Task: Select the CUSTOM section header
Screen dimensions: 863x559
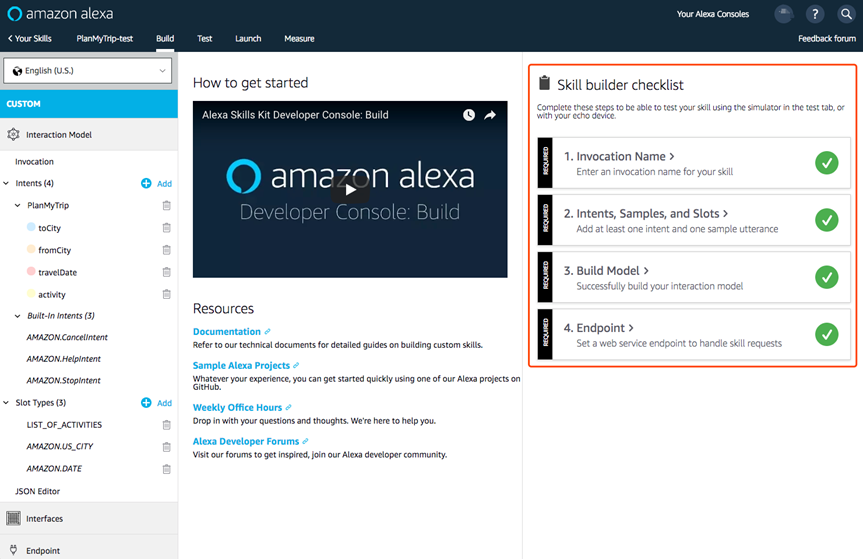Action: pos(89,104)
